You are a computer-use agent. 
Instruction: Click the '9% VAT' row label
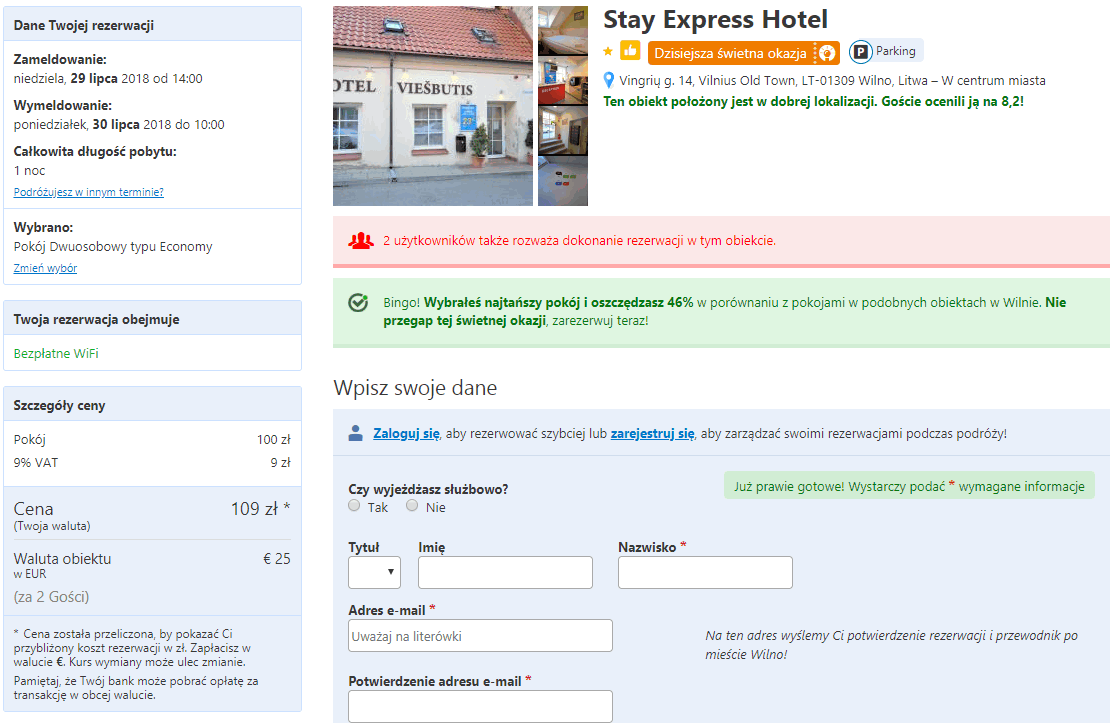coord(36,463)
